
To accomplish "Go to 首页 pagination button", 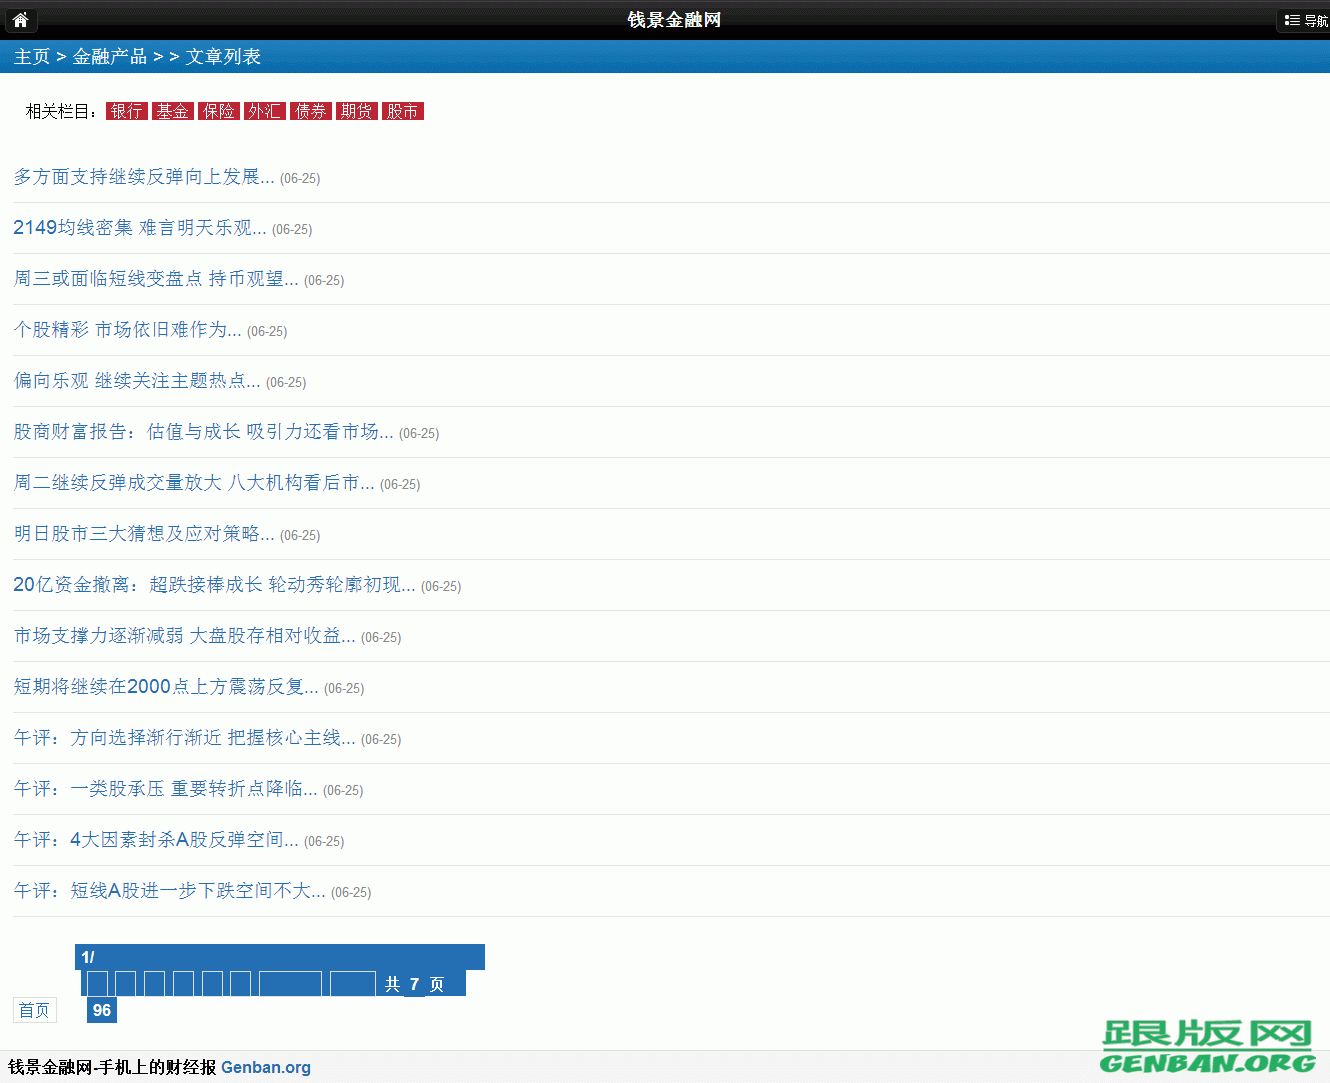I will click(34, 1010).
